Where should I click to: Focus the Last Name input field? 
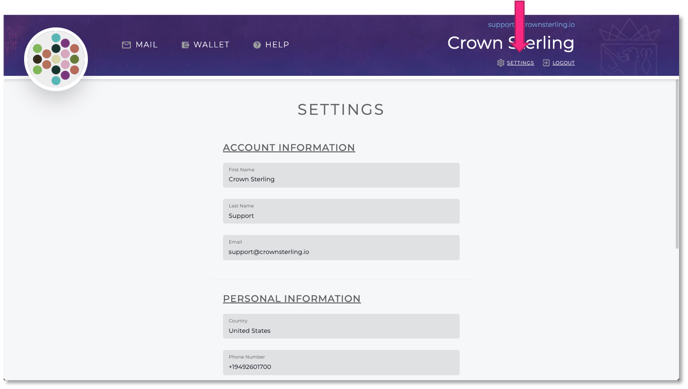pos(341,211)
